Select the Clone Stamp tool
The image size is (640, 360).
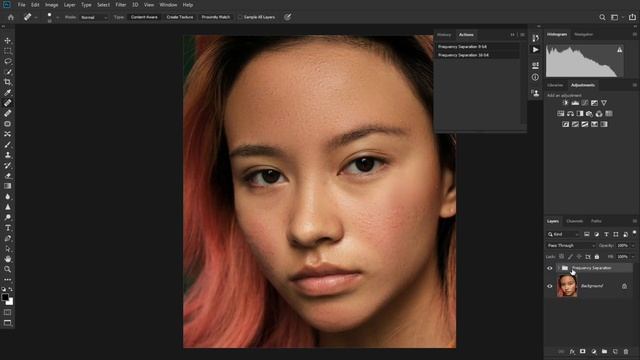coord(7,155)
